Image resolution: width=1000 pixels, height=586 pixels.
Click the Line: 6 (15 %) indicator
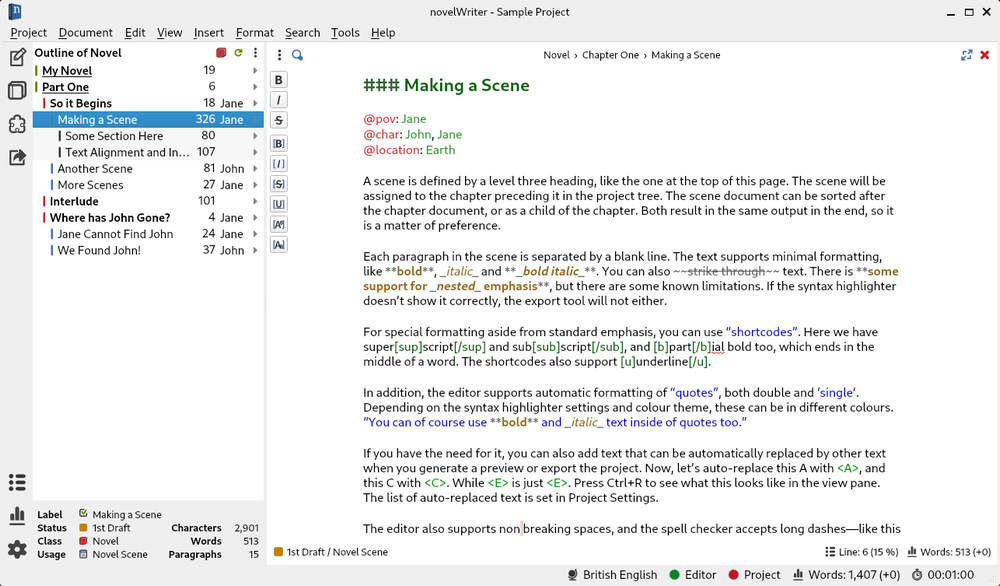click(862, 552)
